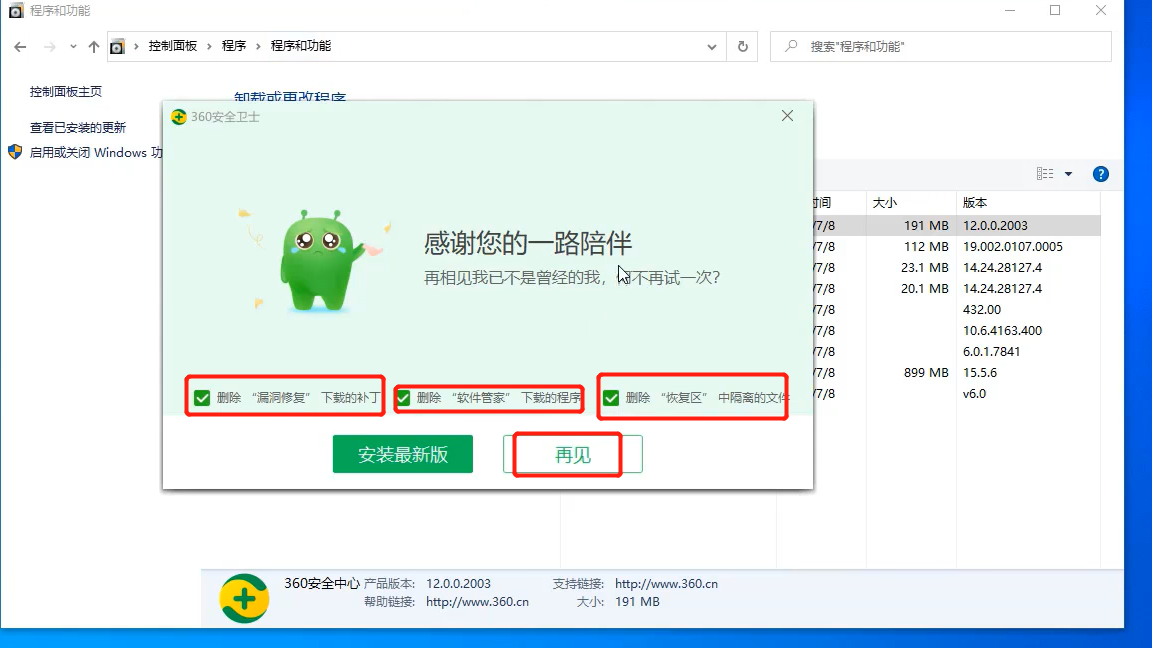Uncheck 删除软件管家下载的程序
The width and height of the screenshot is (1152, 648).
(407, 397)
